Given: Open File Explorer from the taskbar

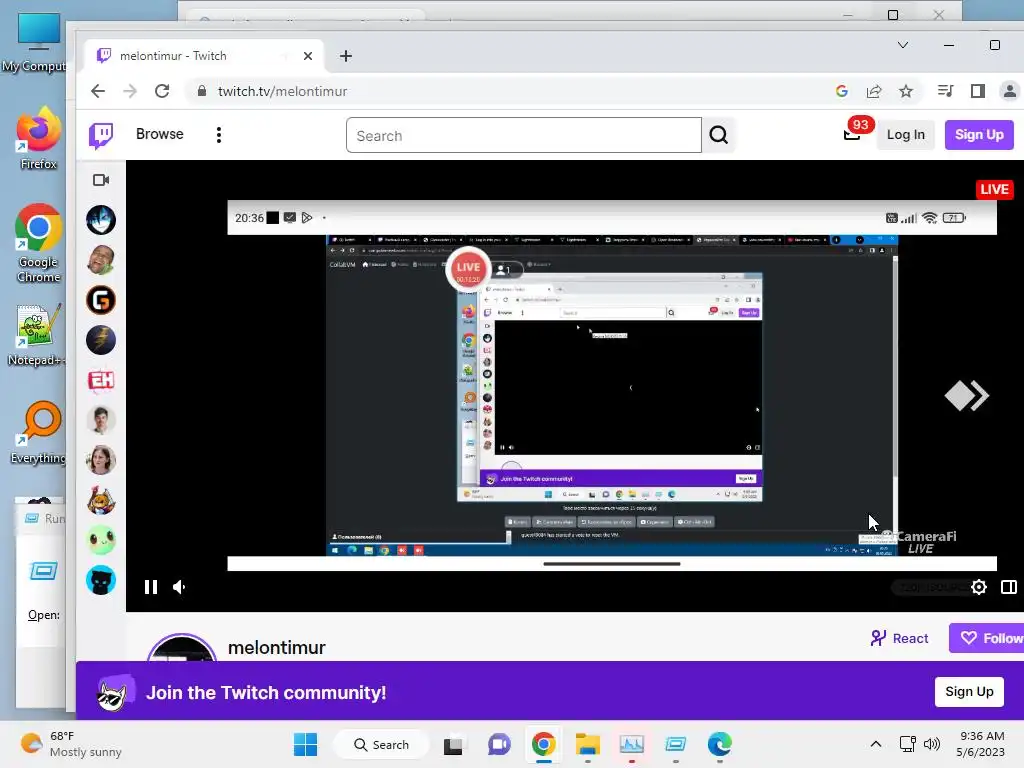Looking at the screenshot, I should [x=587, y=744].
